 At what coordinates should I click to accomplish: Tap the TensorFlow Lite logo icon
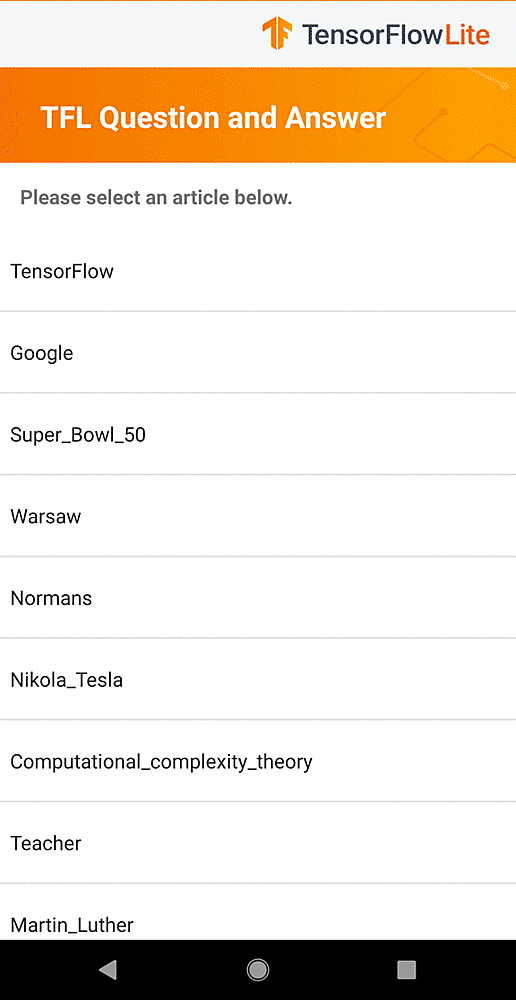277,33
